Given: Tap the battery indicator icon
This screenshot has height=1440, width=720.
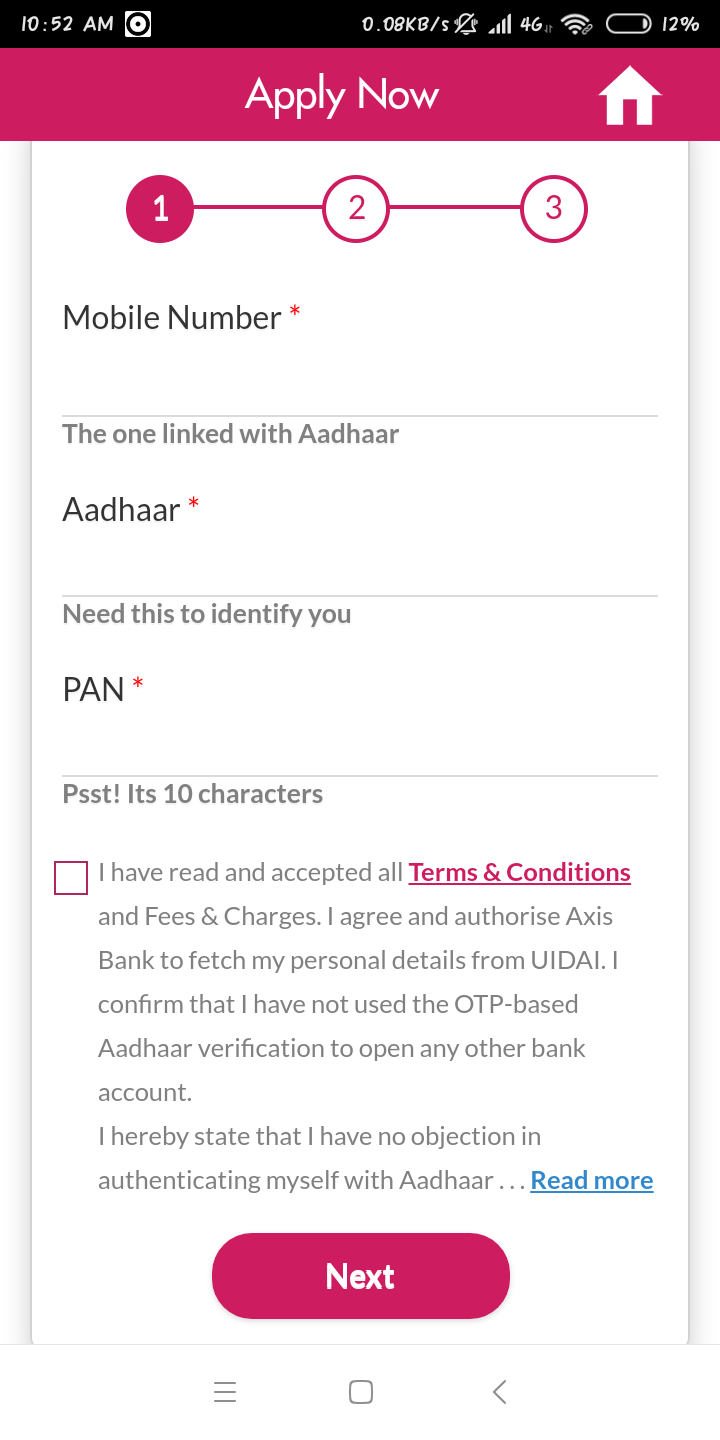Looking at the screenshot, I should [629, 24].
